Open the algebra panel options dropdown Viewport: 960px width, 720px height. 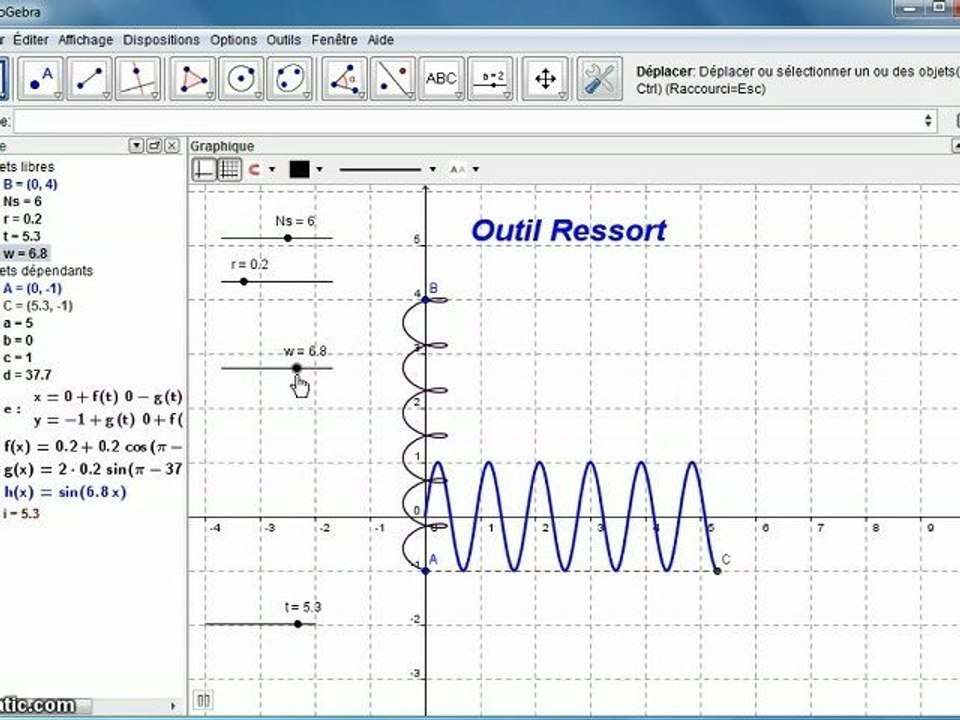coord(137,146)
